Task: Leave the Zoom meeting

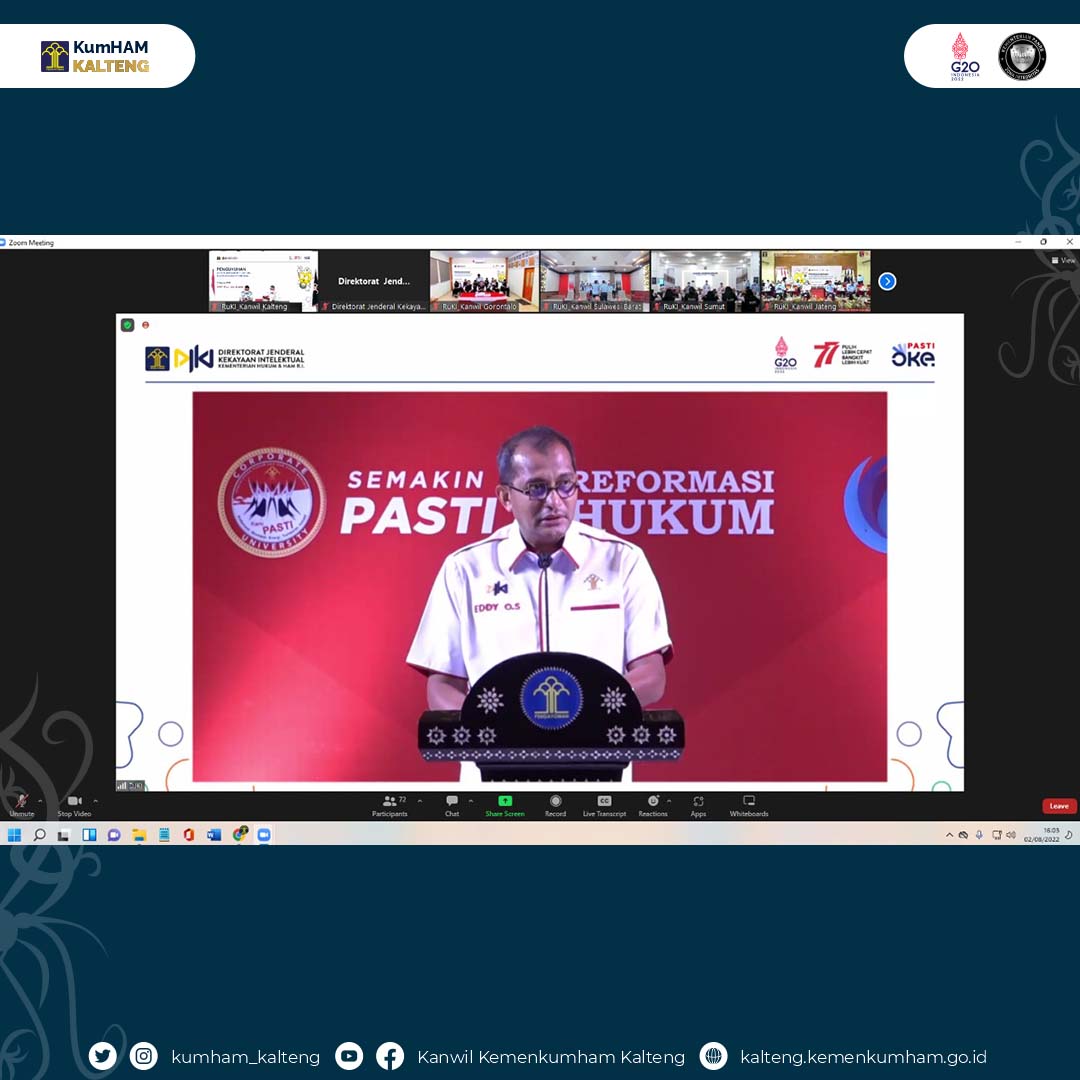Action: 1059,806
